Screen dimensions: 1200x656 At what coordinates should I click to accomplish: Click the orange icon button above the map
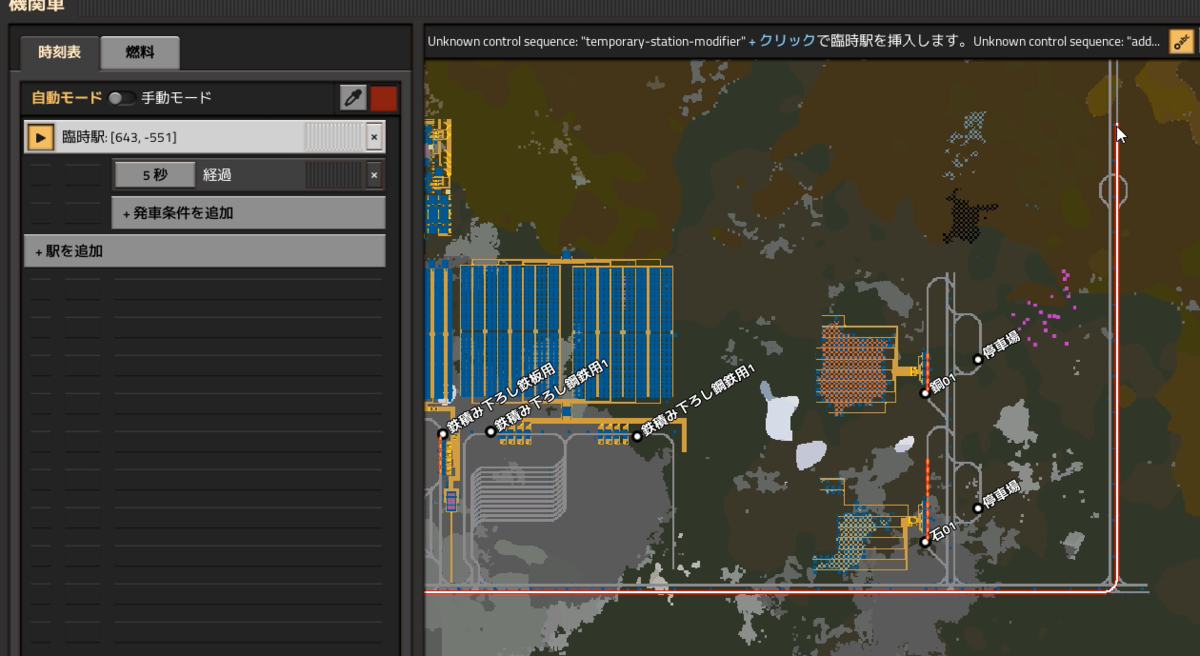(x=1181, y=42)
